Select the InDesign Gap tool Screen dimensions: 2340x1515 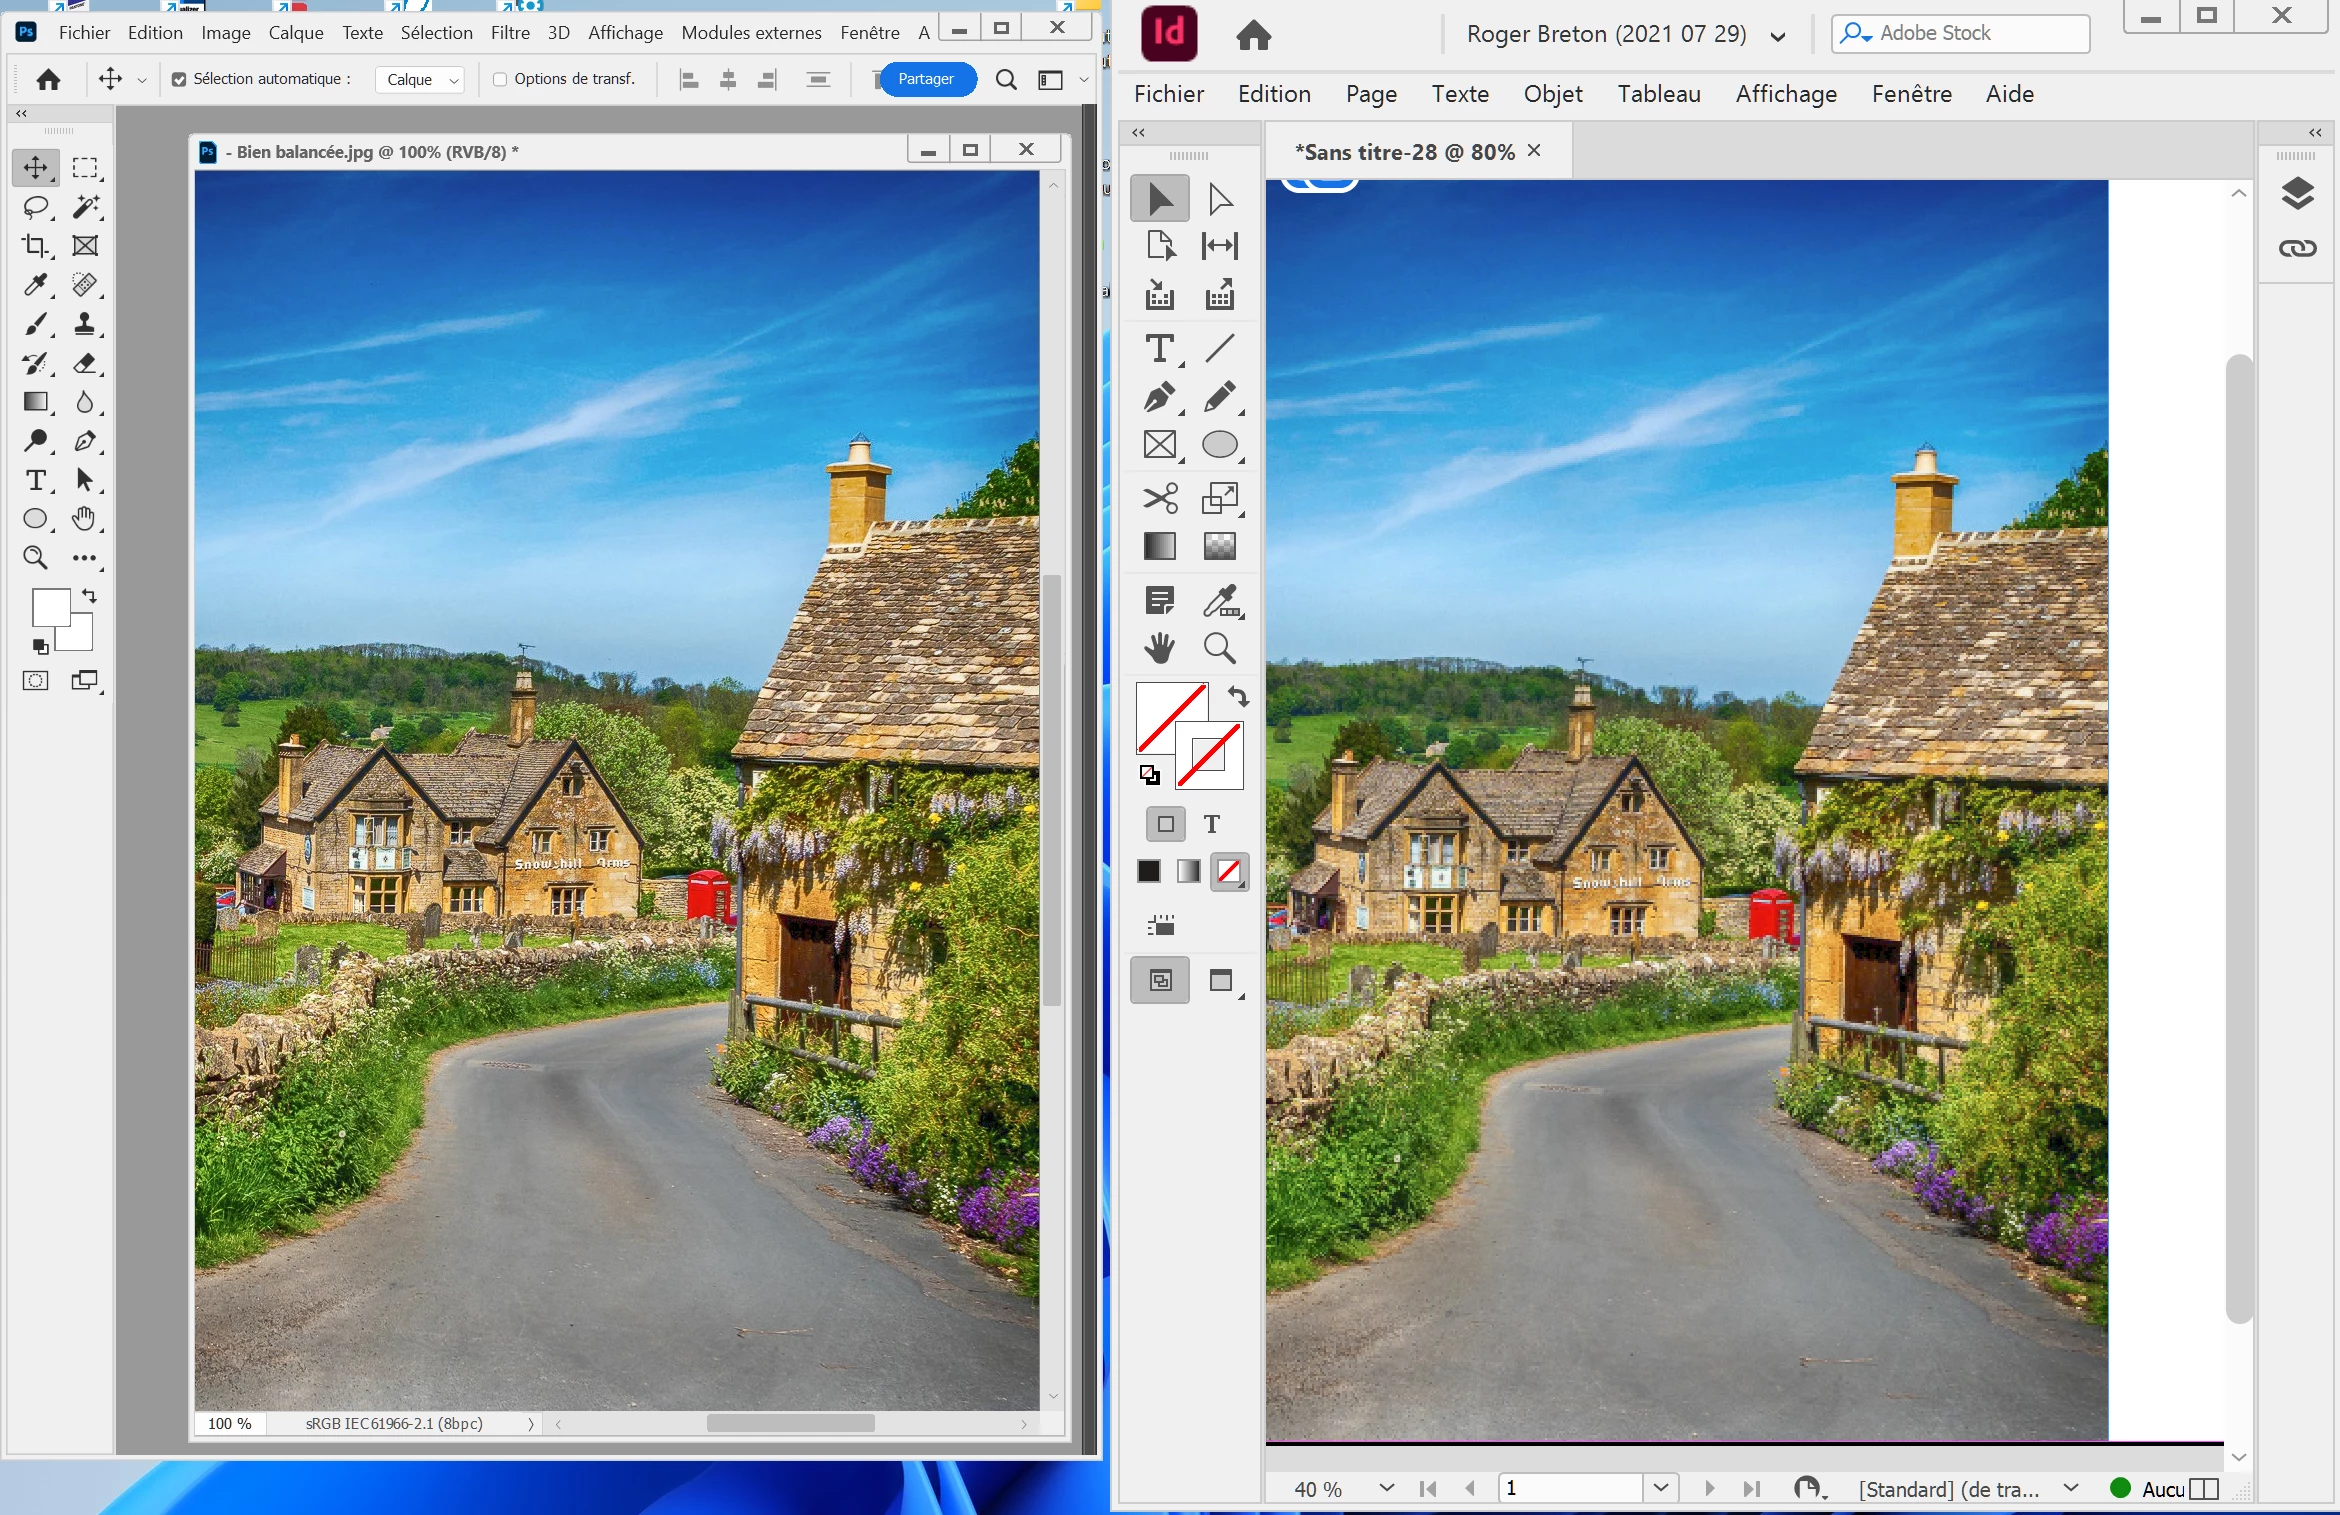(x=1219, y=246)
